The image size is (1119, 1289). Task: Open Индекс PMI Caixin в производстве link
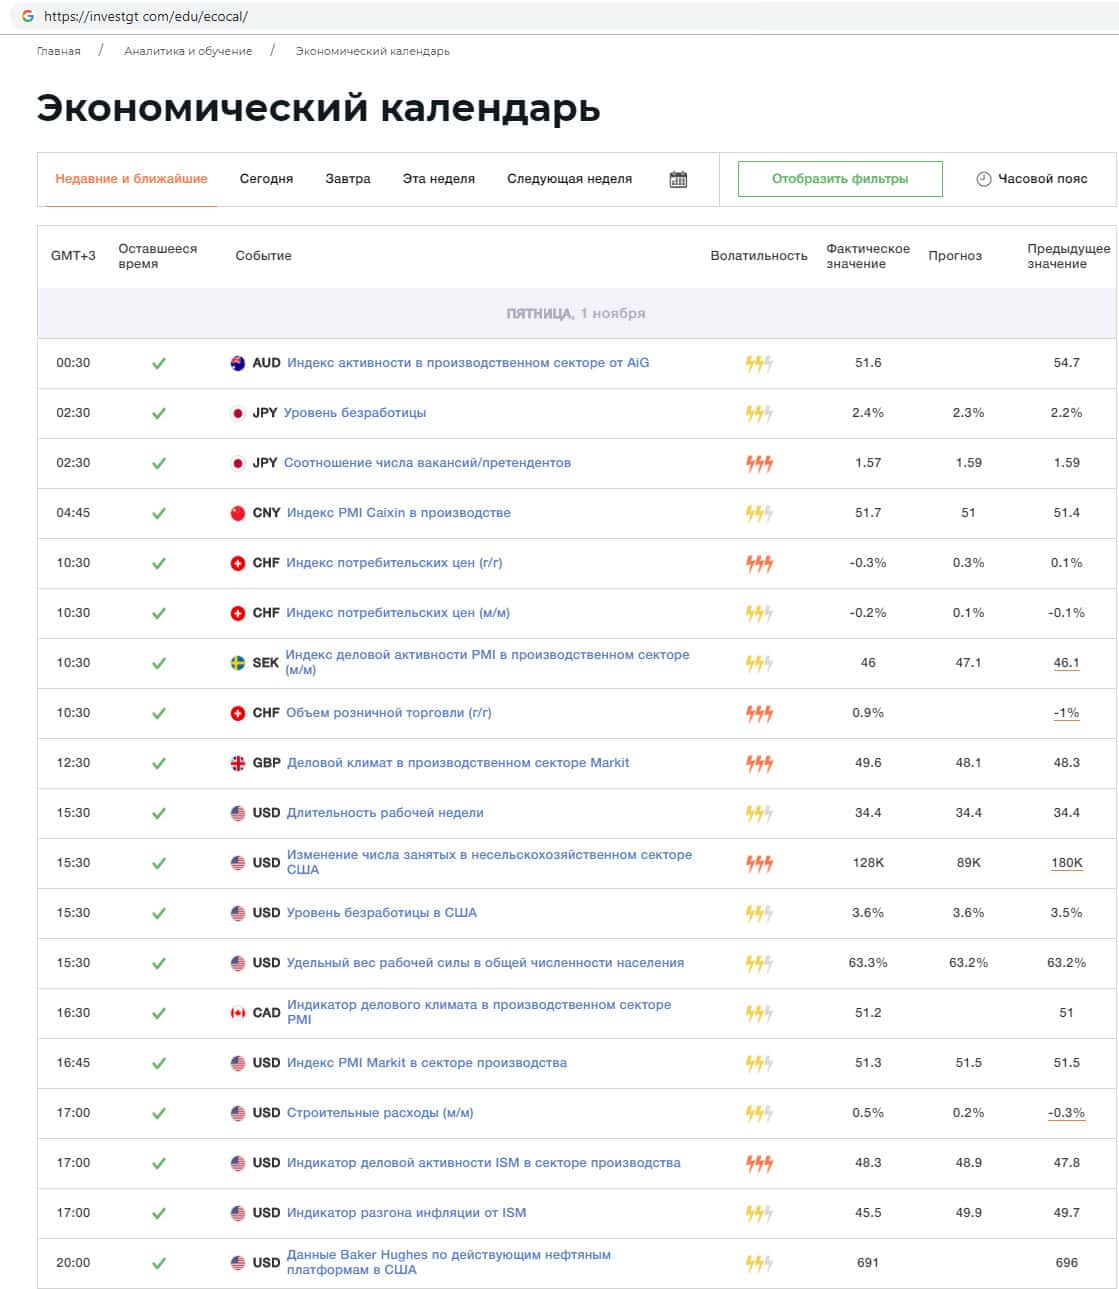point(398,513)
